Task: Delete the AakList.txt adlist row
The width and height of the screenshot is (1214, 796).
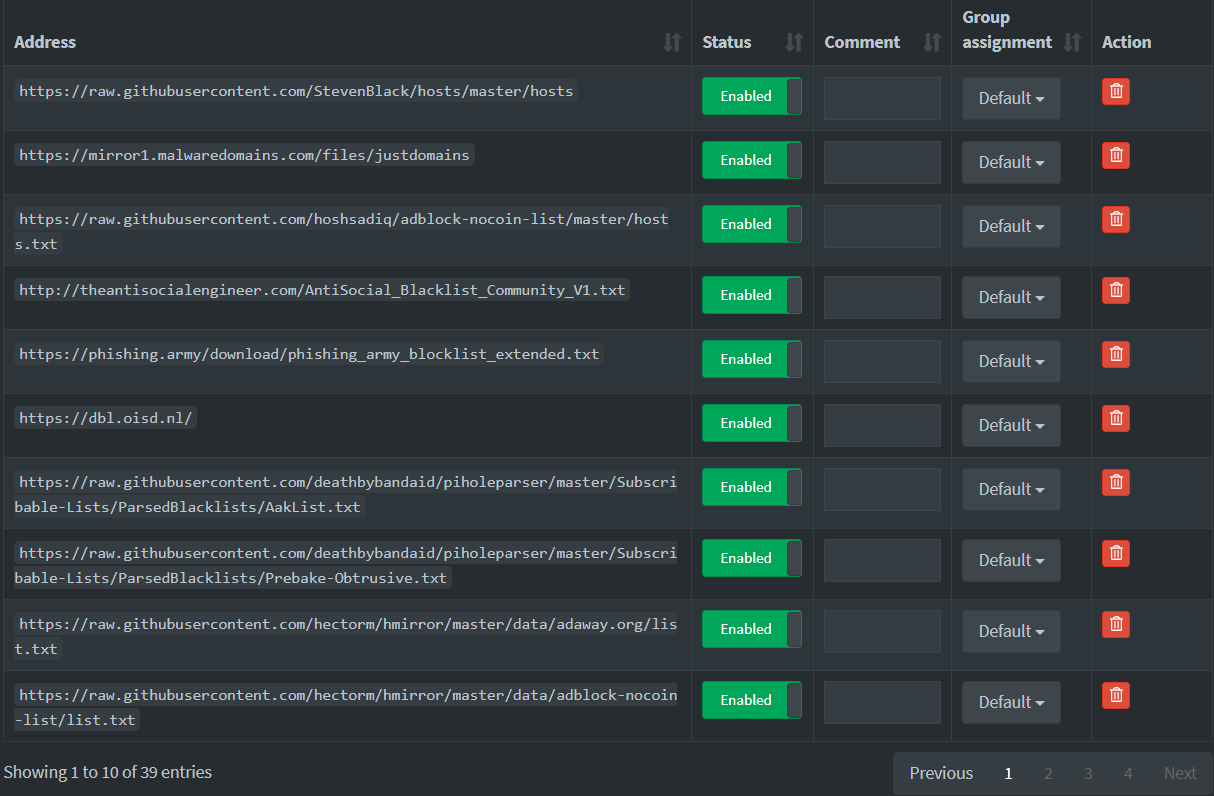Action: pyautogui.click(x=1116, y=482)
